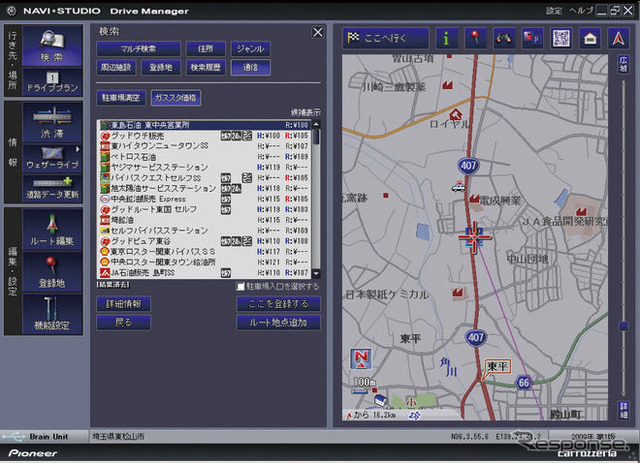The width and height of the screenshot is (640, 463).
Task: Click the route 66 shield on map
Action: tap(524, 383)
